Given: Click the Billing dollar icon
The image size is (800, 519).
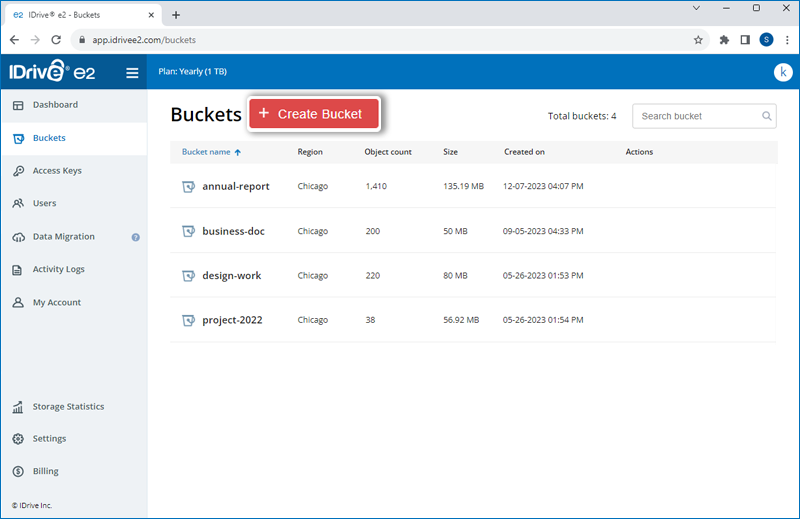Looking at the screenshot, I should click(x=18, y=472).
